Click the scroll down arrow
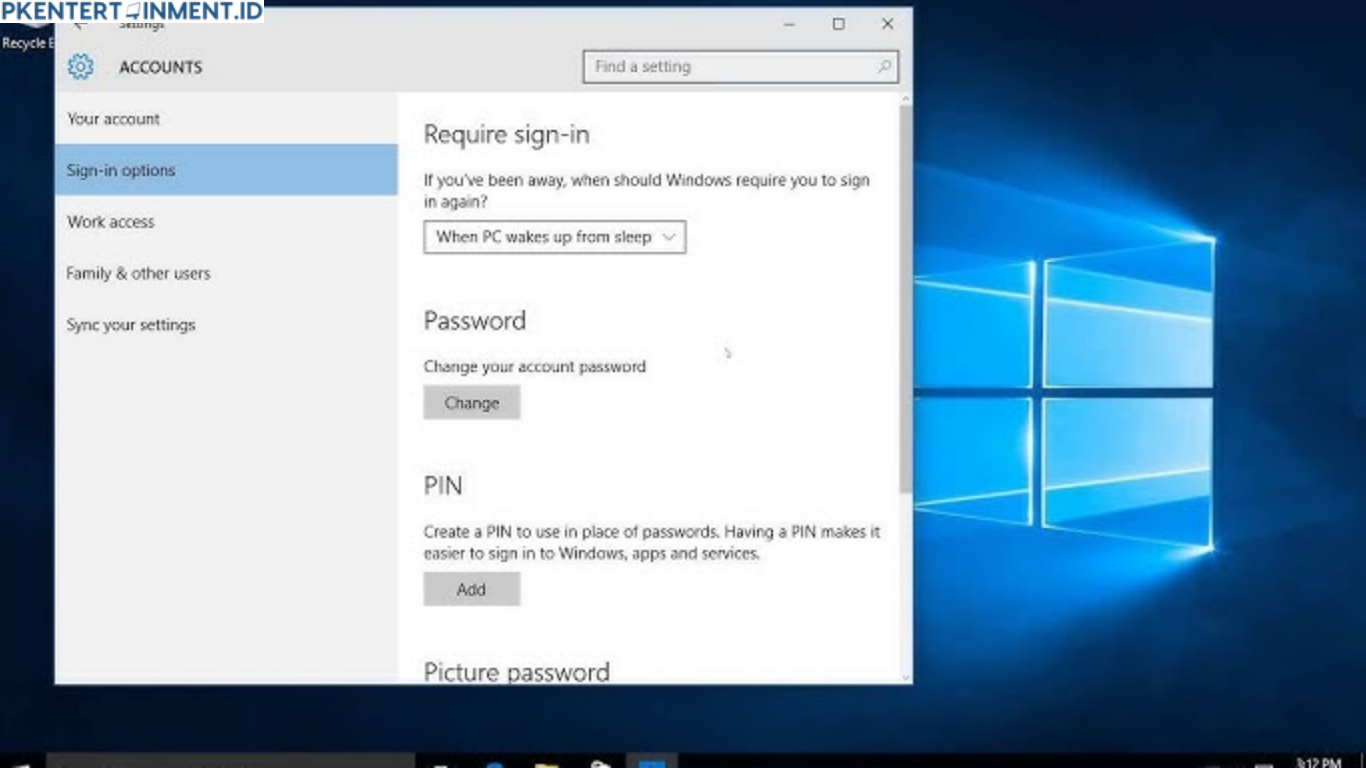1366x768 pixels. pyautogui.click(x=906, y=677)
